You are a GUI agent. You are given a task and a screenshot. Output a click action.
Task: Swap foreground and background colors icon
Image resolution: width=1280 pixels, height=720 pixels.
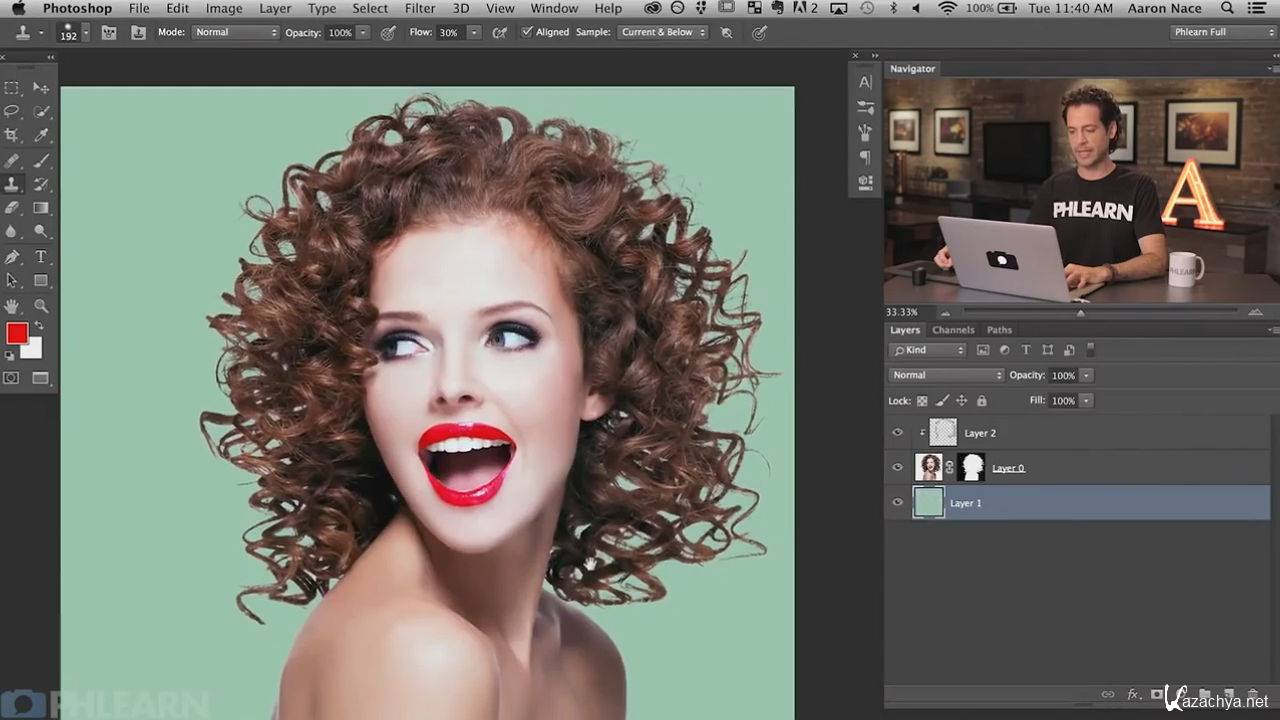39,326
